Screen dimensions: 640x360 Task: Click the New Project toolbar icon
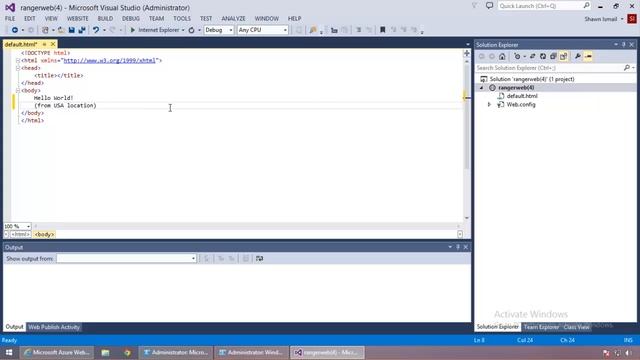coord(45,30)
